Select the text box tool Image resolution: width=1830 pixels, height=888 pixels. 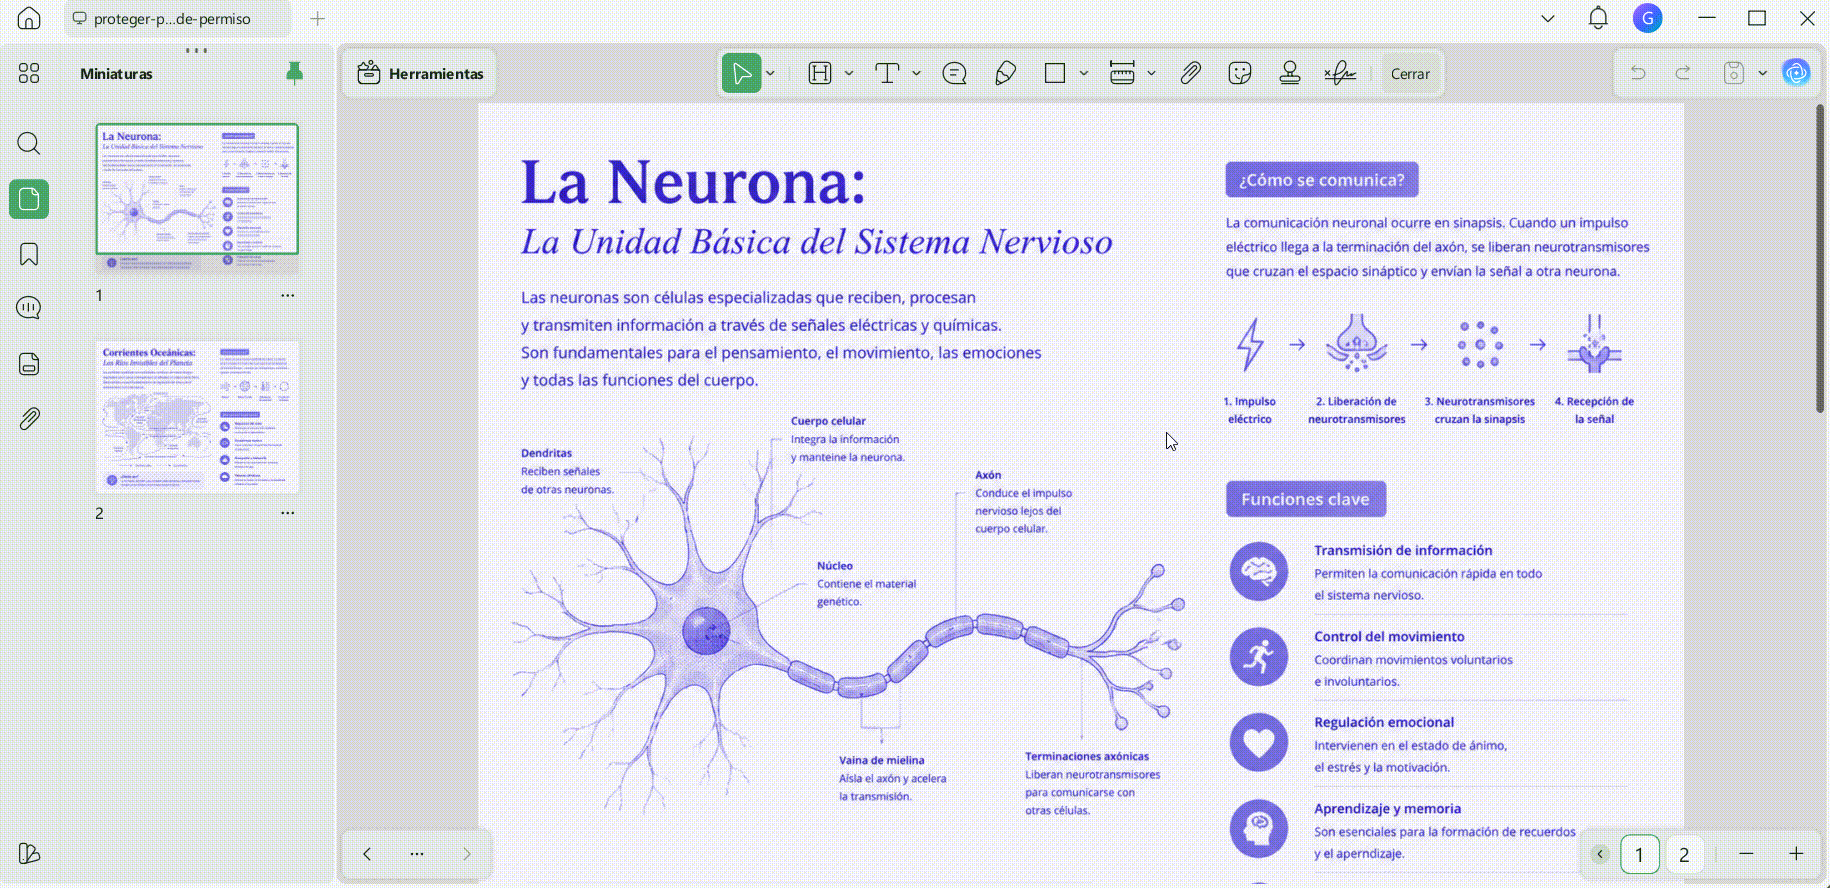click(x=887, y=73)
